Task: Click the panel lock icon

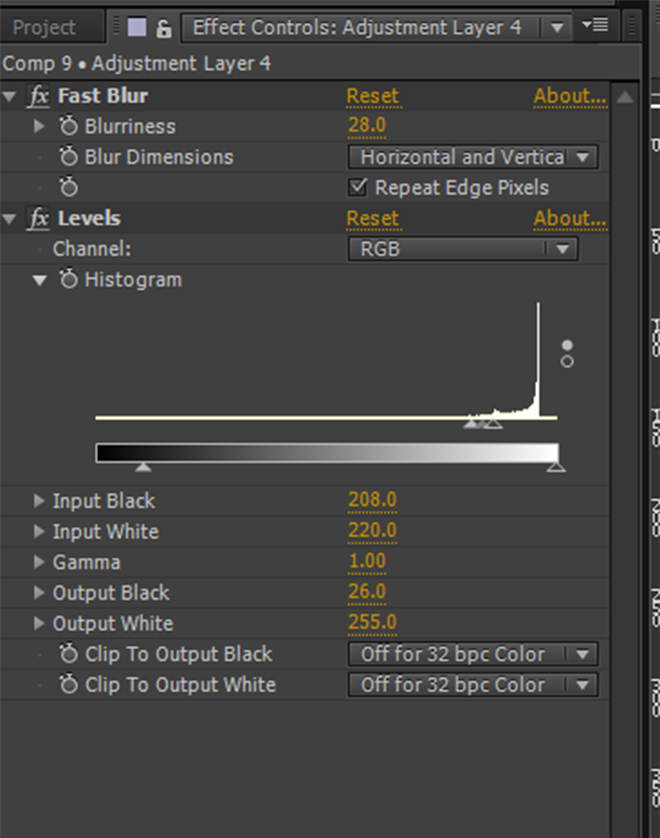Action: [163, 28]
